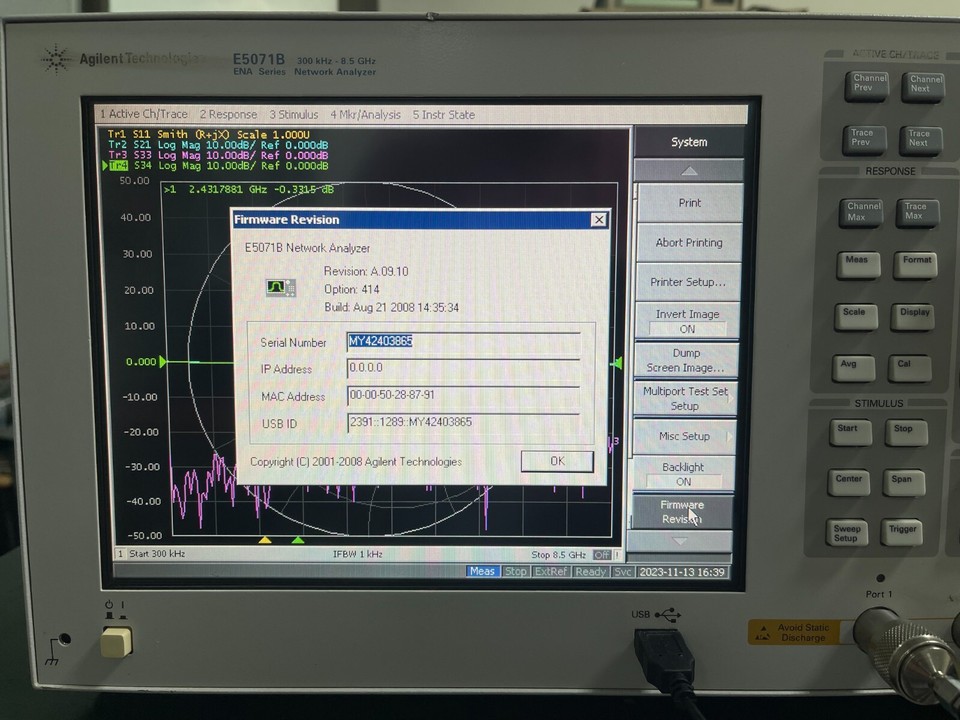Image resolution: width=960 pixels, height=720 pixels.
Task: Click the Ready indicator on the status bar
Action: pos(590,571)
